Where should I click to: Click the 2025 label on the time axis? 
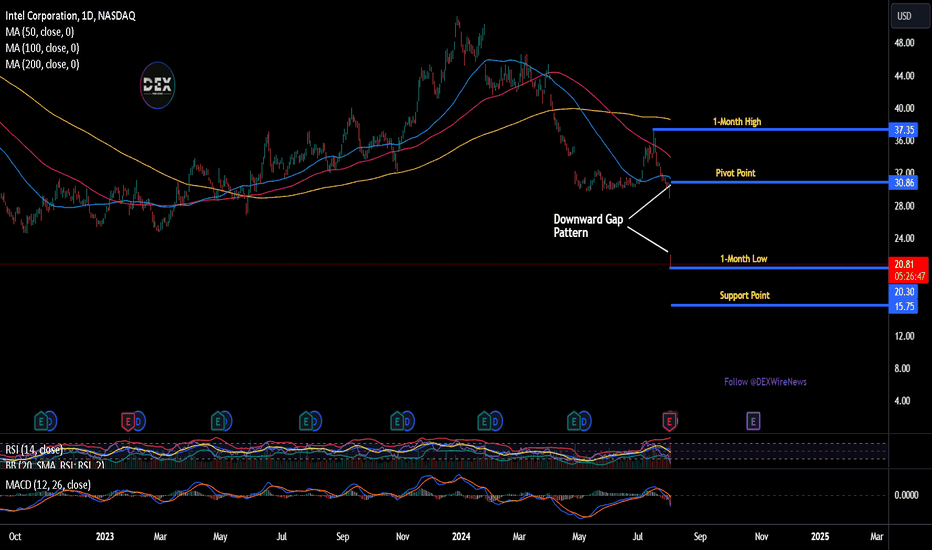[x=820, y=536]
